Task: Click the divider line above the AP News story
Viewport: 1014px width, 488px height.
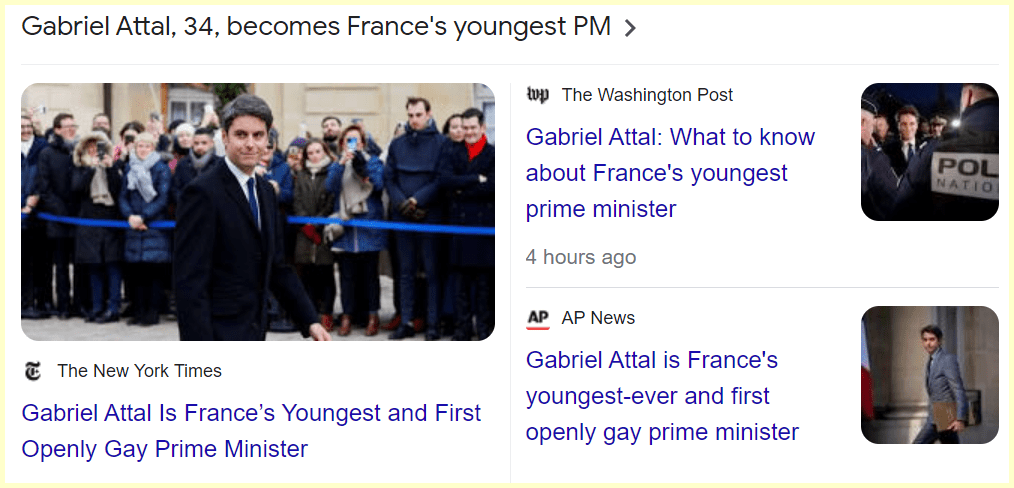Action: (762, 288)
